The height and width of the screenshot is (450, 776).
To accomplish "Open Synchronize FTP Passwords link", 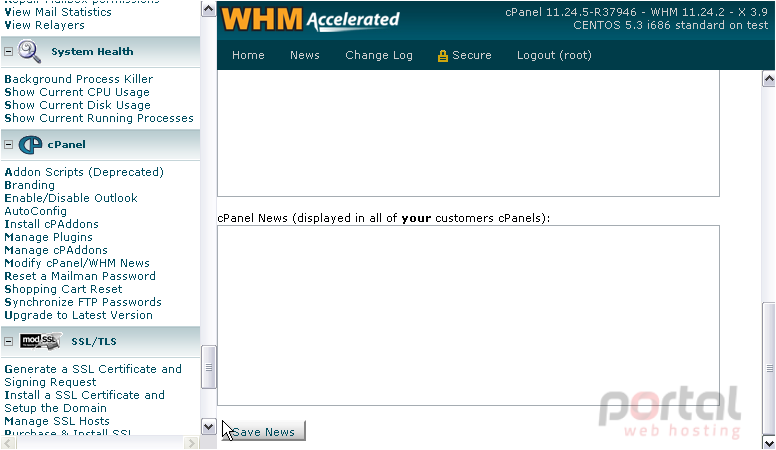I will [x=83, y=302].
